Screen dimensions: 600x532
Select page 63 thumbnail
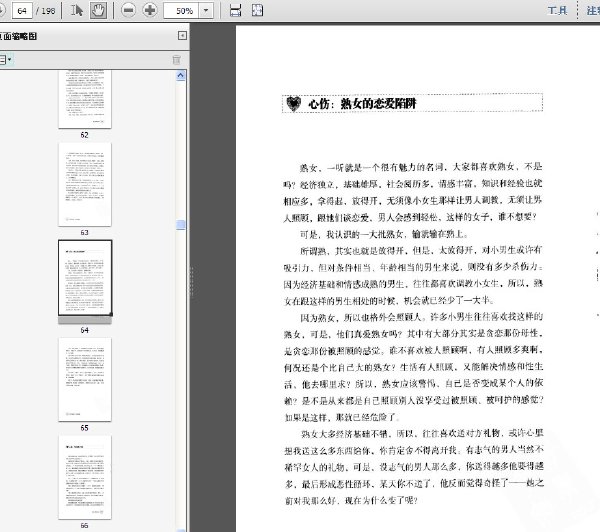[x=85, y=184]
